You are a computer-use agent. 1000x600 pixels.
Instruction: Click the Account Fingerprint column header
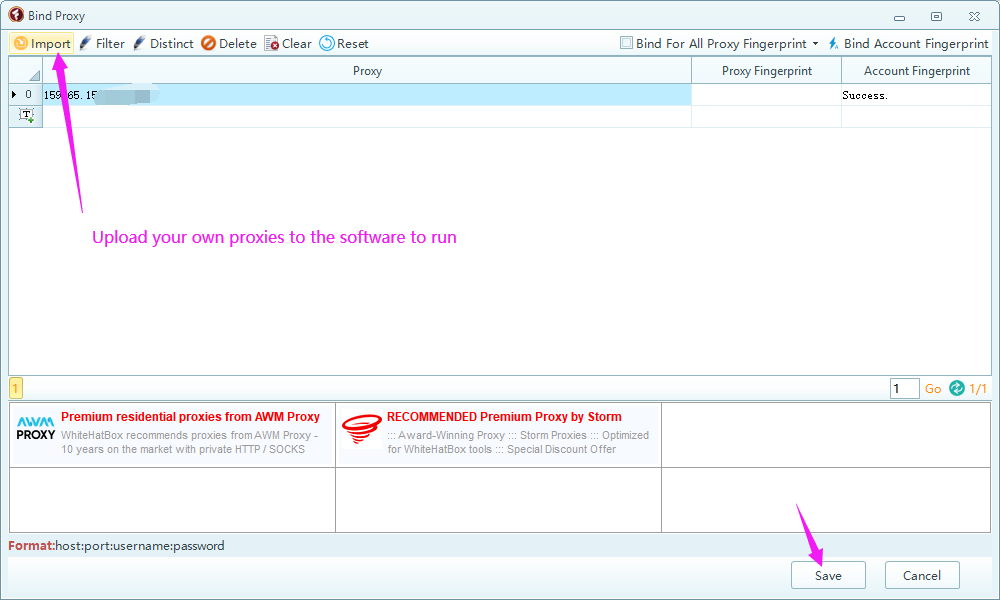point(916,71)
